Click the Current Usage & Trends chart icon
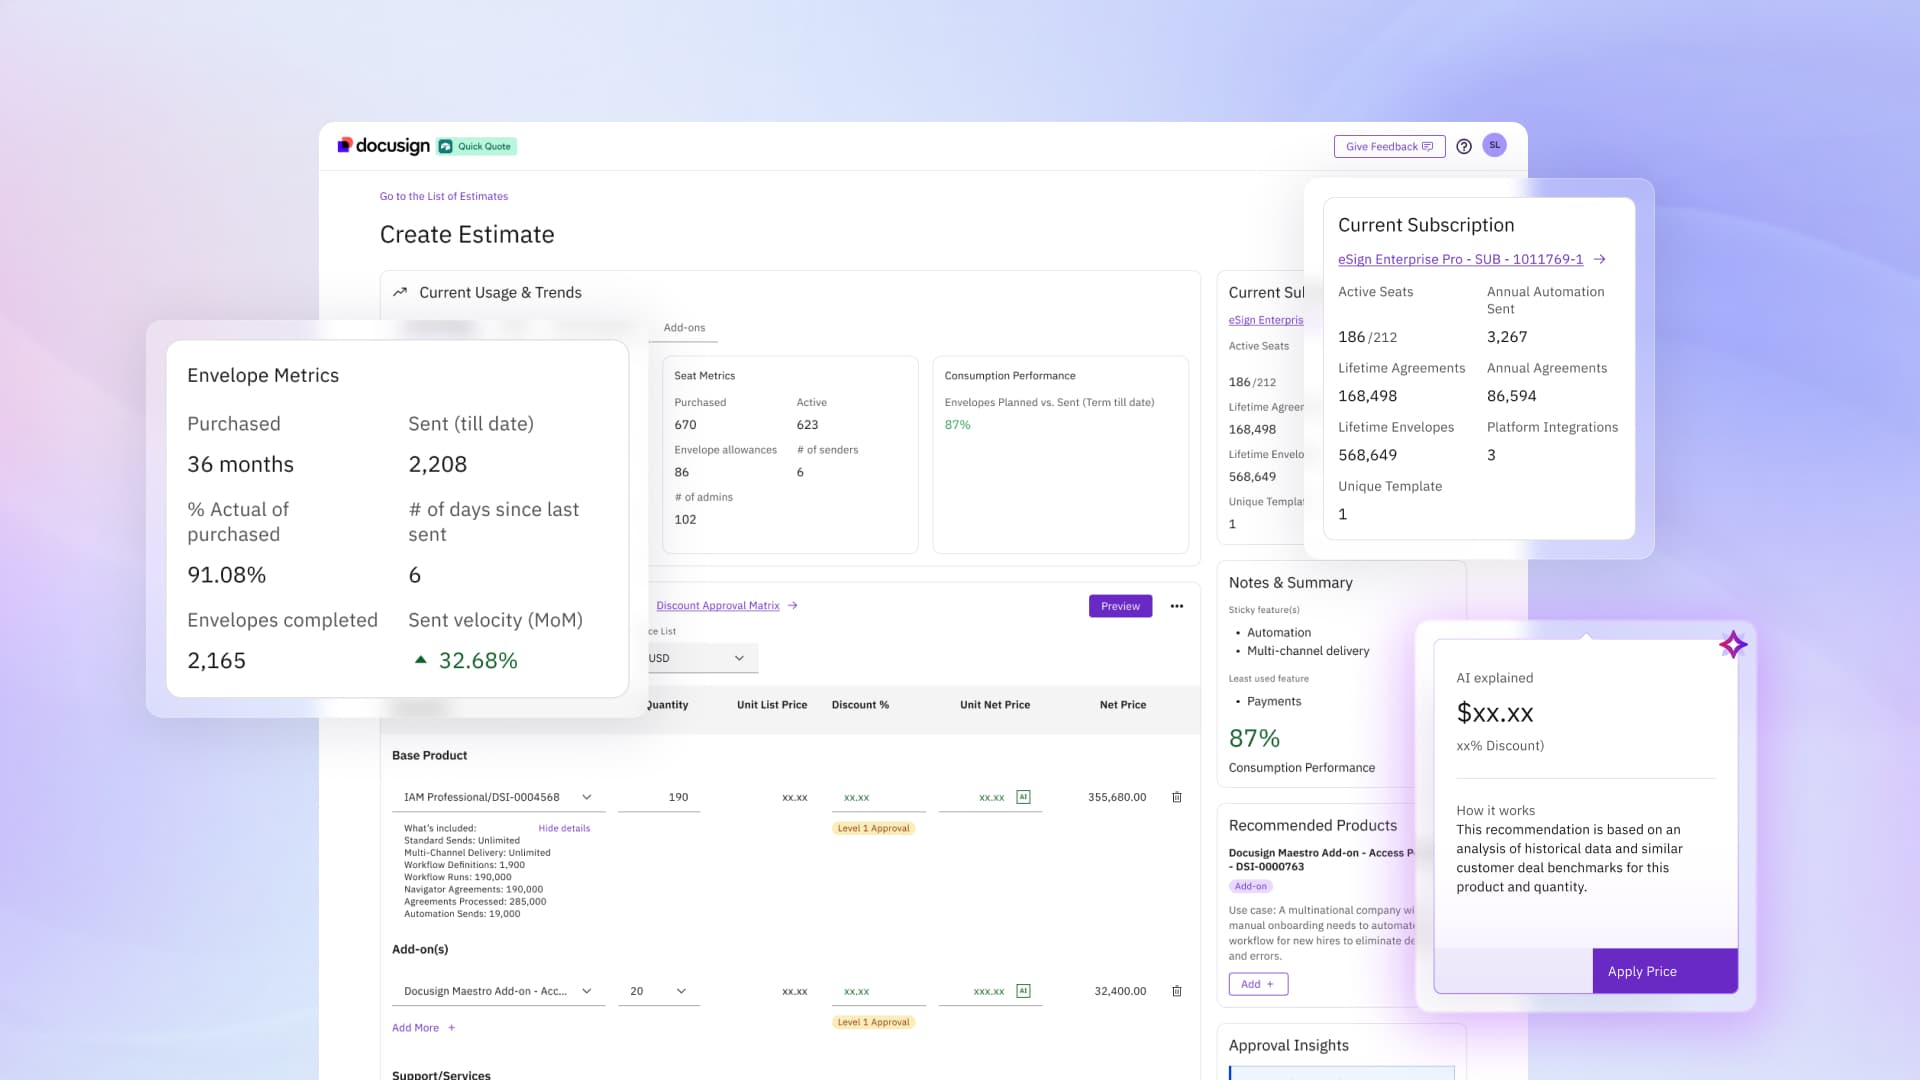Screen dimensions: 1920x1080 [400, 292]
